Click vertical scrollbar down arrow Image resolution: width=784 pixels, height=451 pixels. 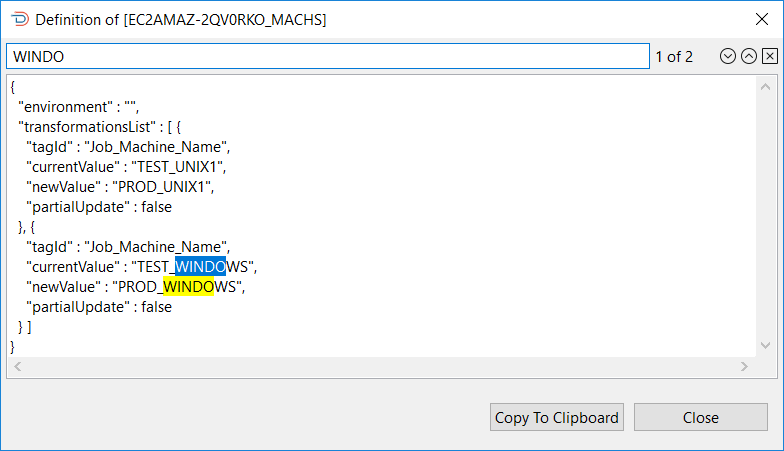click(x=765, y=345)
